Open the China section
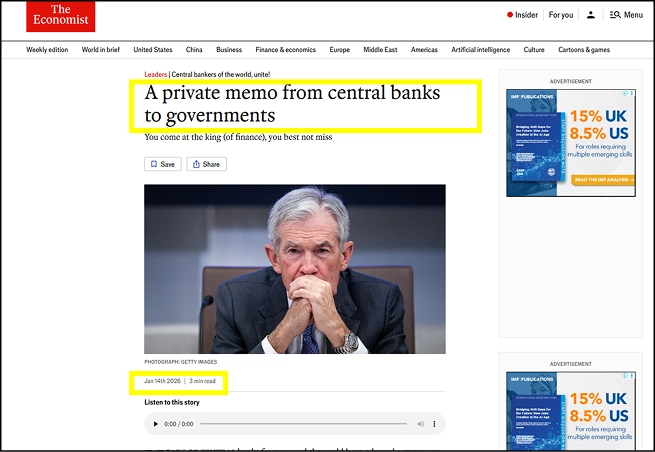This screenshot has height=452, width=655. point(194,50)
